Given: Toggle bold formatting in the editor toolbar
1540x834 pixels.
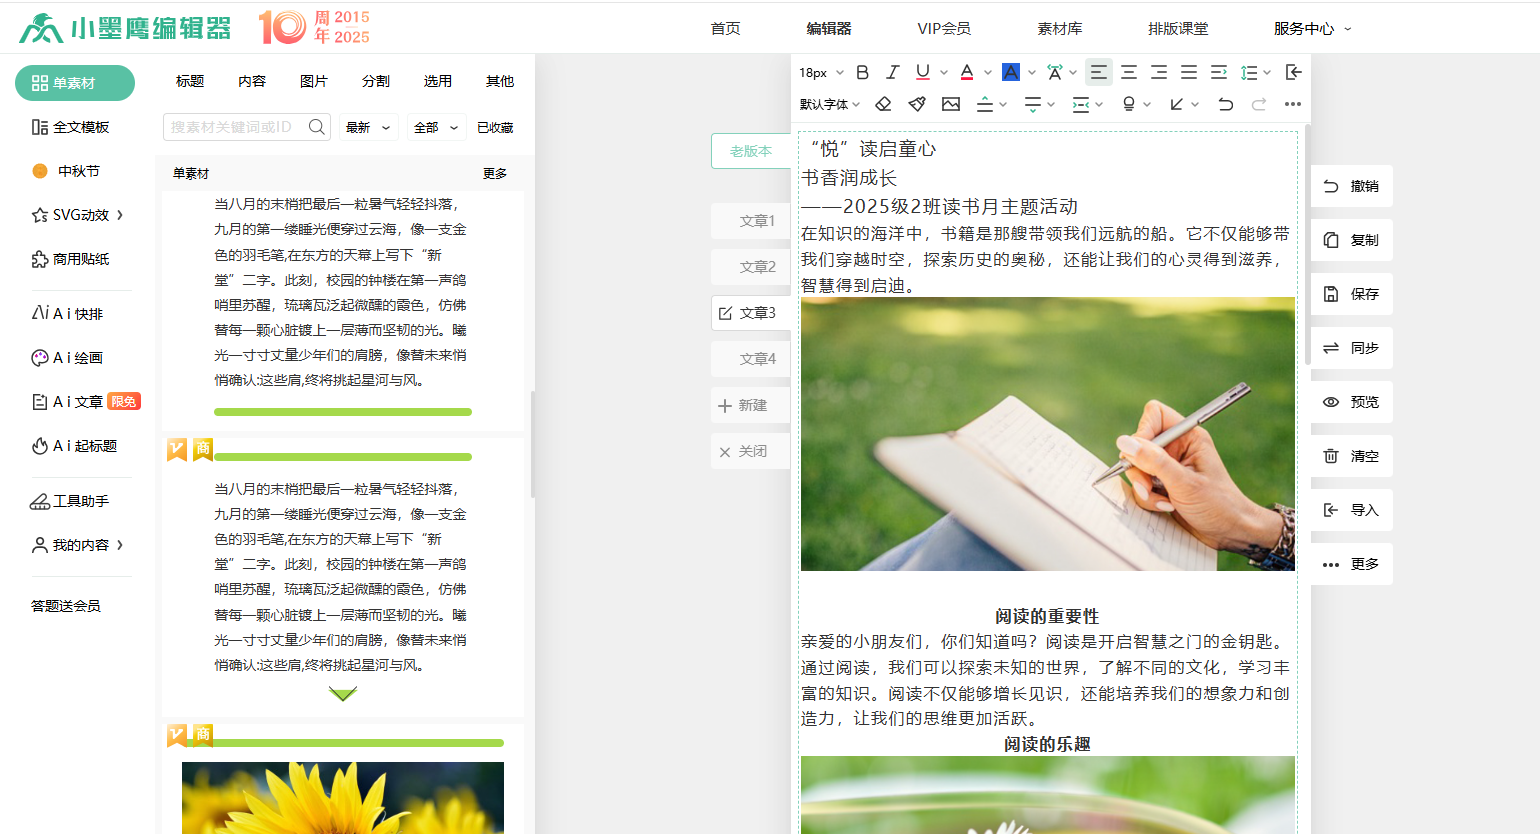Looking at the screenshot, I should click(x=862, y=72).
